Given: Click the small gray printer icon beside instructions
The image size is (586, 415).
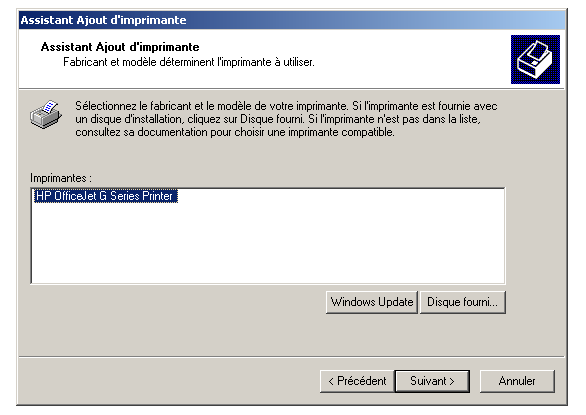Looking at the screenshot, I should click(46, 114).
